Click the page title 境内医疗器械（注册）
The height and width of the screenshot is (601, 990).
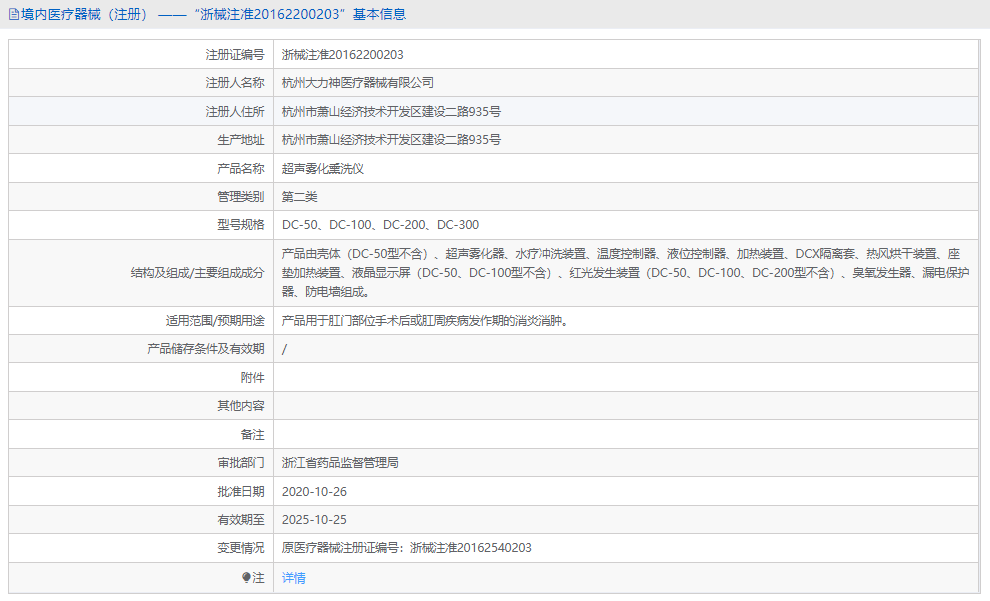(x=85, y=15)
